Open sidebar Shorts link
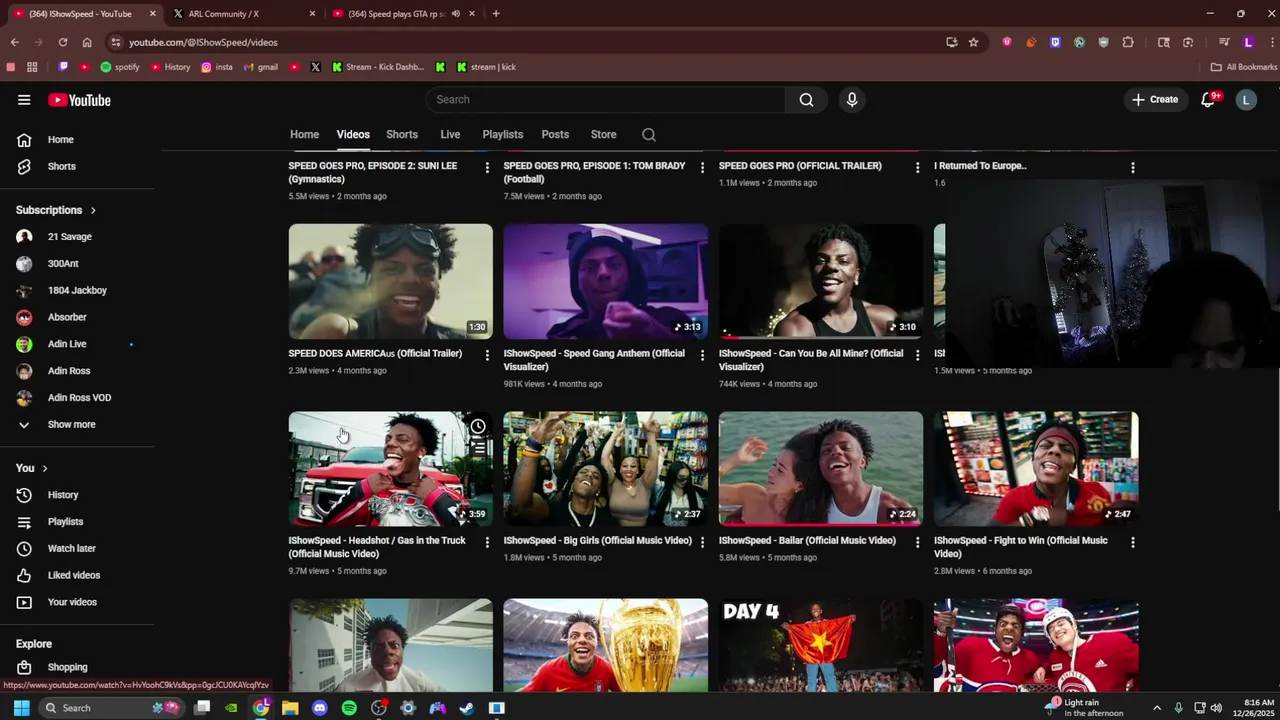The image size is (1280, 720). [x=61, y=167]
